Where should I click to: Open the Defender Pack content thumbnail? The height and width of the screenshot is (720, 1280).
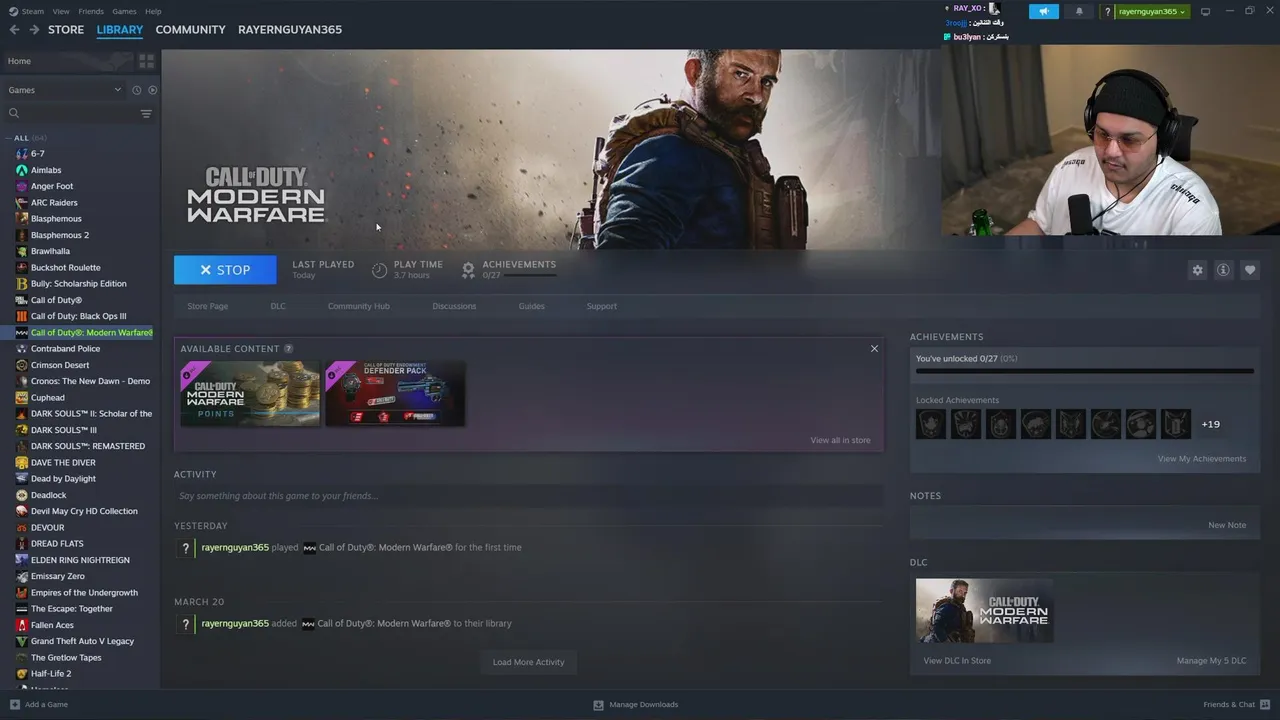395,394
